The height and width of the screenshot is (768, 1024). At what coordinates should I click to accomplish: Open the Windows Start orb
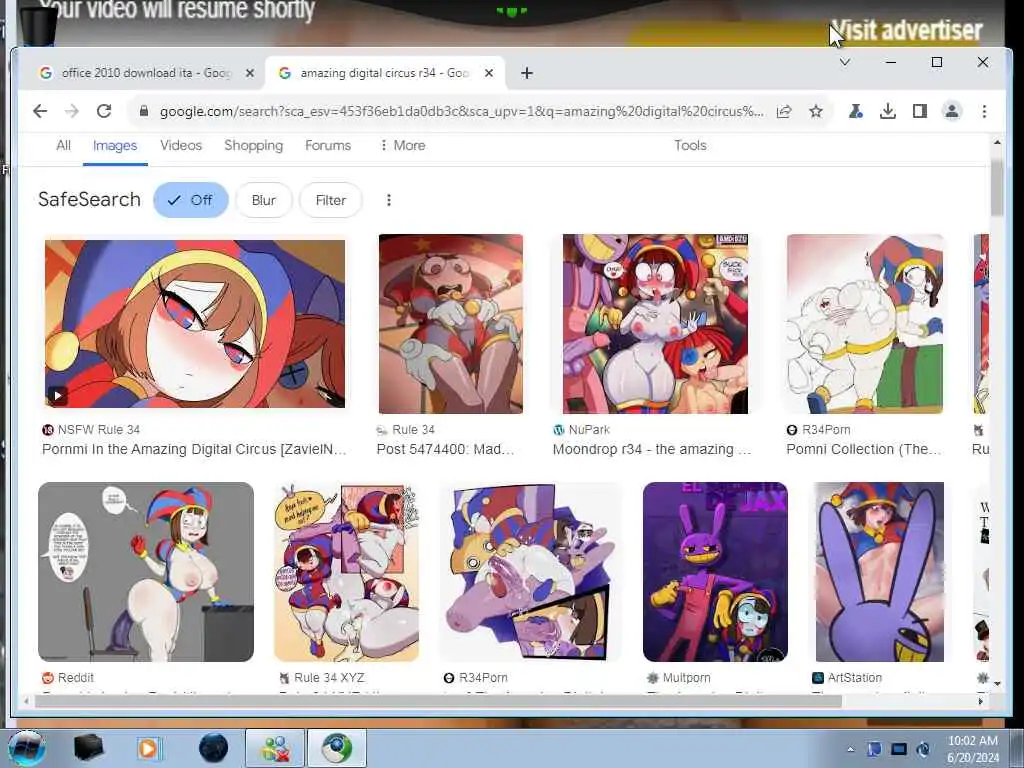tap(26, 748)
